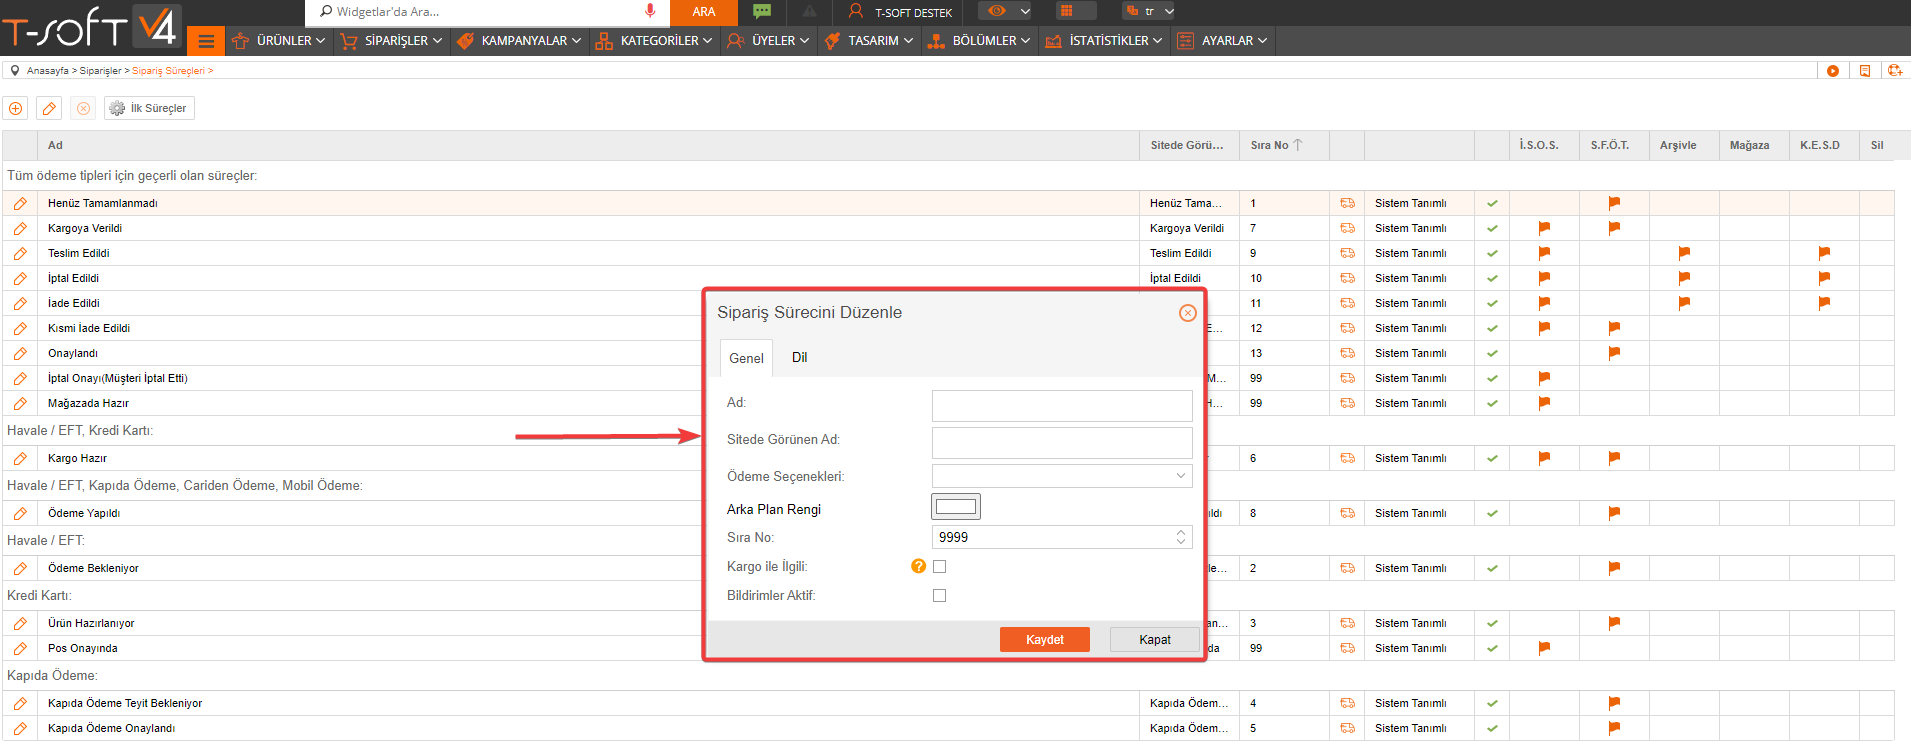
Task: Focus the Sitede Görünen Ad field
Action: click(1062, 442)
